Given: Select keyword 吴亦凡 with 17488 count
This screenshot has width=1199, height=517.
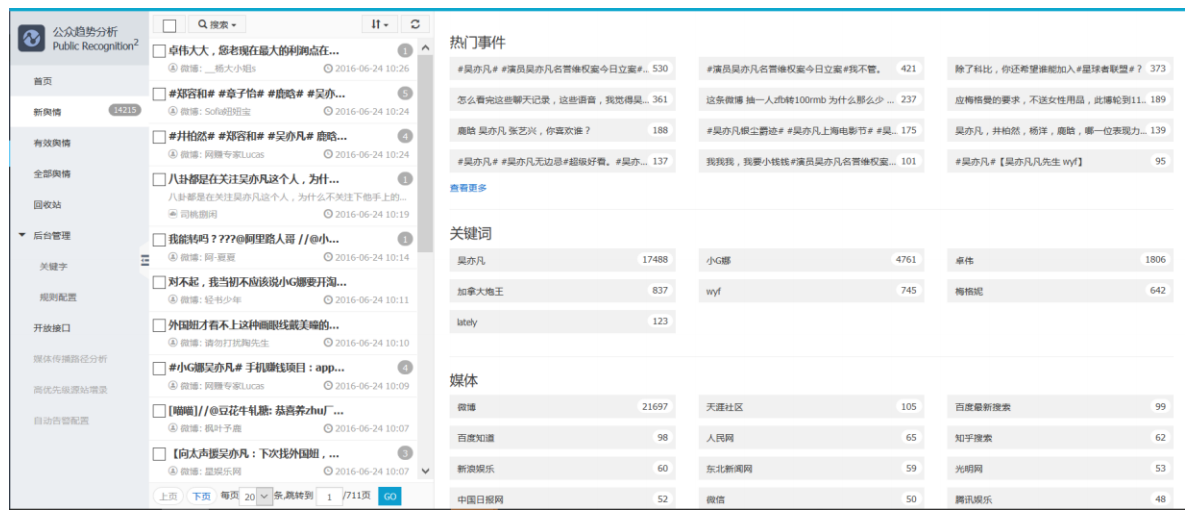Looking at the screenshot, I should (x=562, y=261).
